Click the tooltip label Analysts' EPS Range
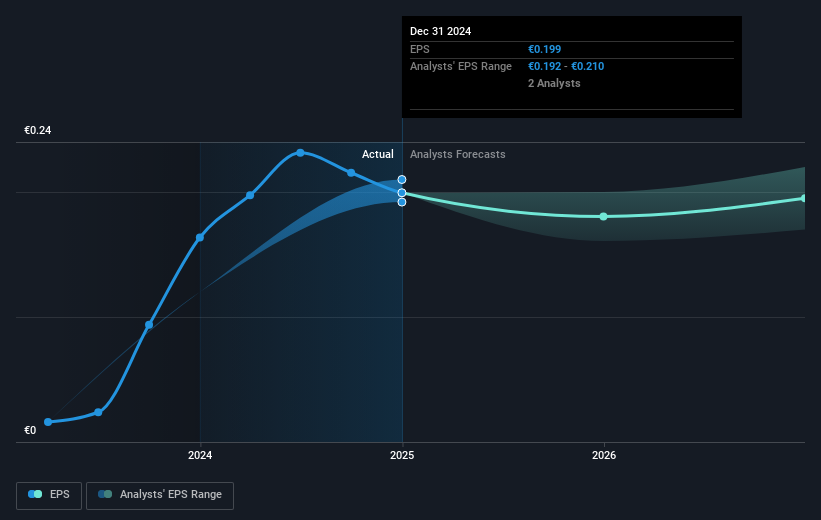The image size is (821, 520). click(461, 67)
